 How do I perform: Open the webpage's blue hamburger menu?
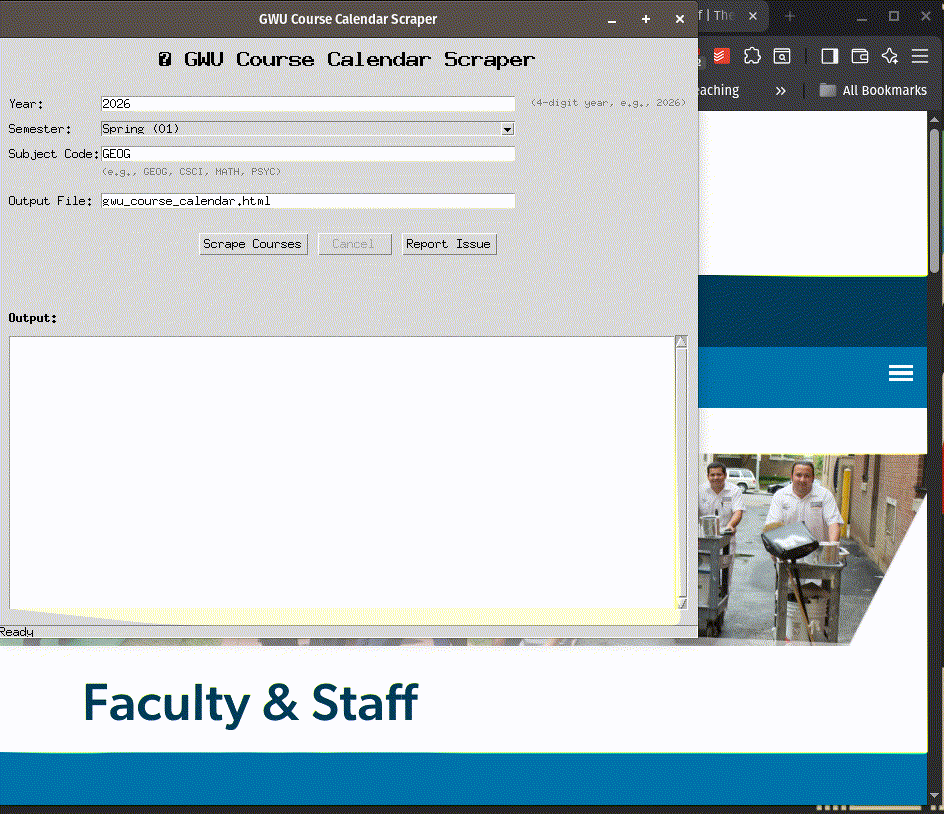click(x=901, y=373)
